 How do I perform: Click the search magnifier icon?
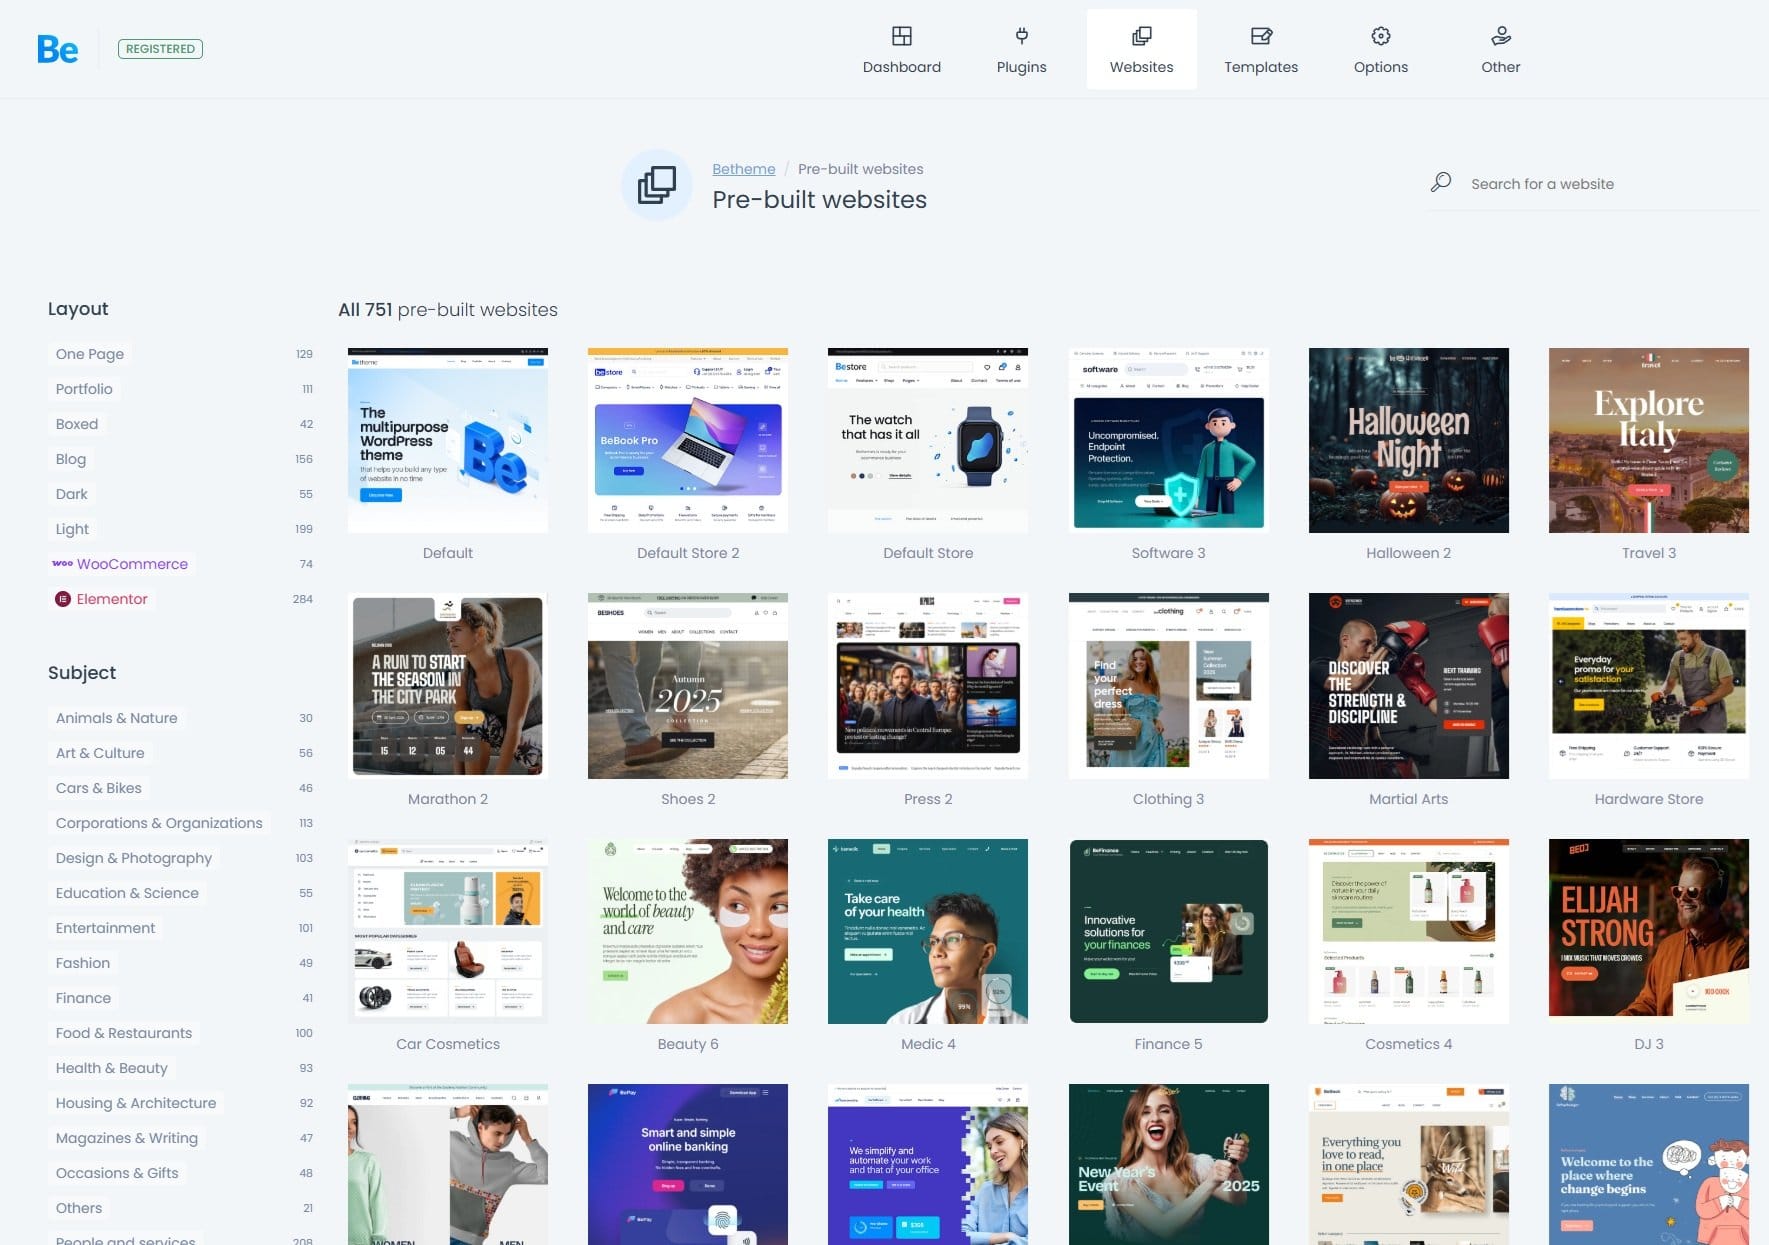pyautogui.click(x=1441, y=182)
